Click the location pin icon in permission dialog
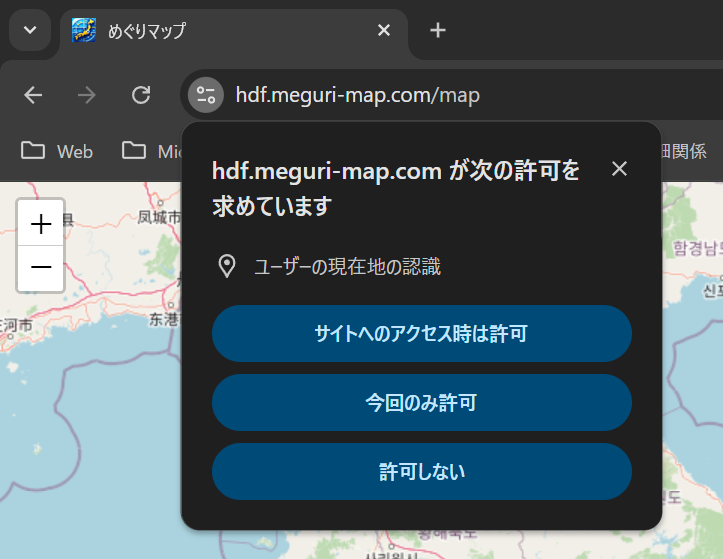The image size is (723, 559). pyautogui.click(x=227, y=266)
